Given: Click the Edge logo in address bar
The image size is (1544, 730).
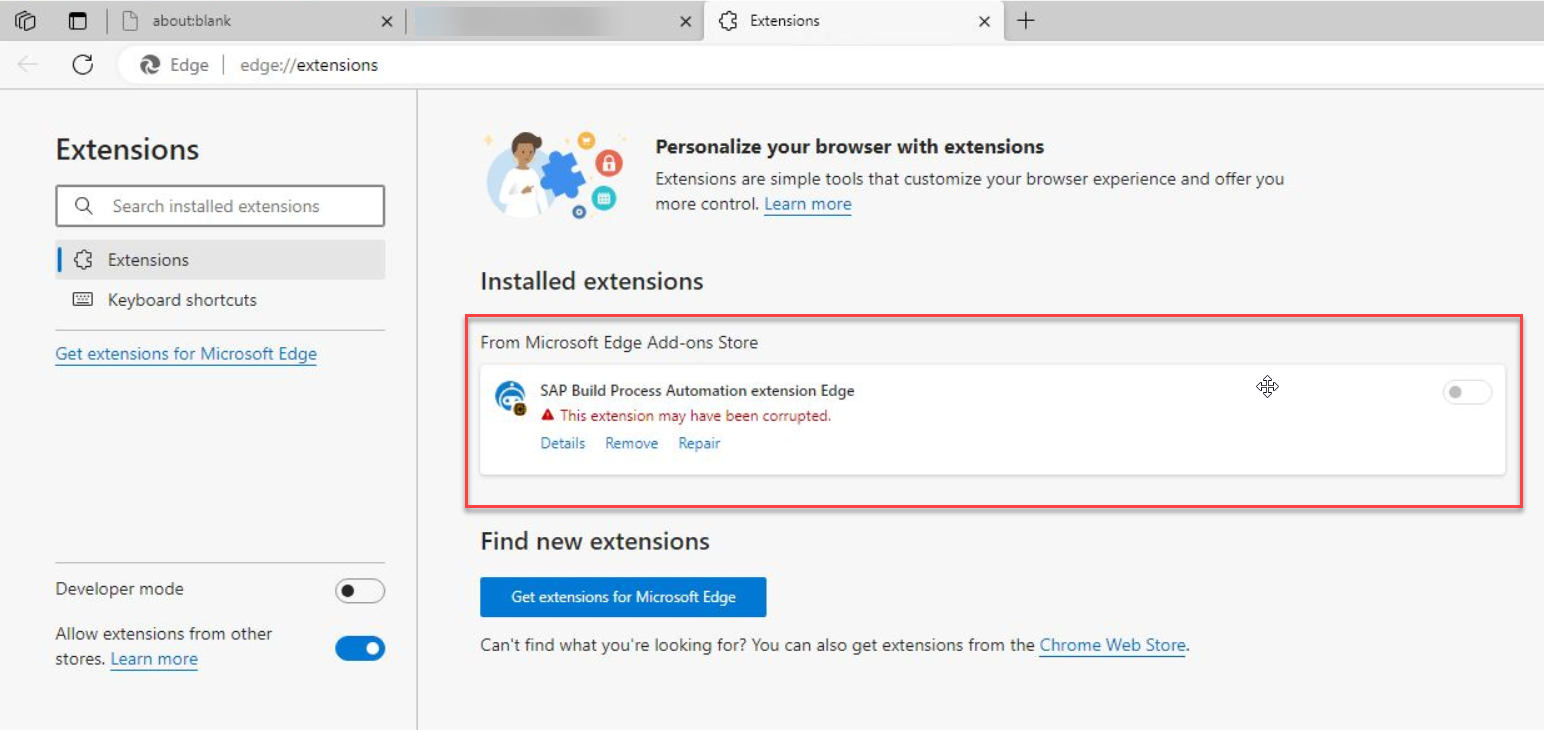Looking at the screenshot, I should pos(150,65).
